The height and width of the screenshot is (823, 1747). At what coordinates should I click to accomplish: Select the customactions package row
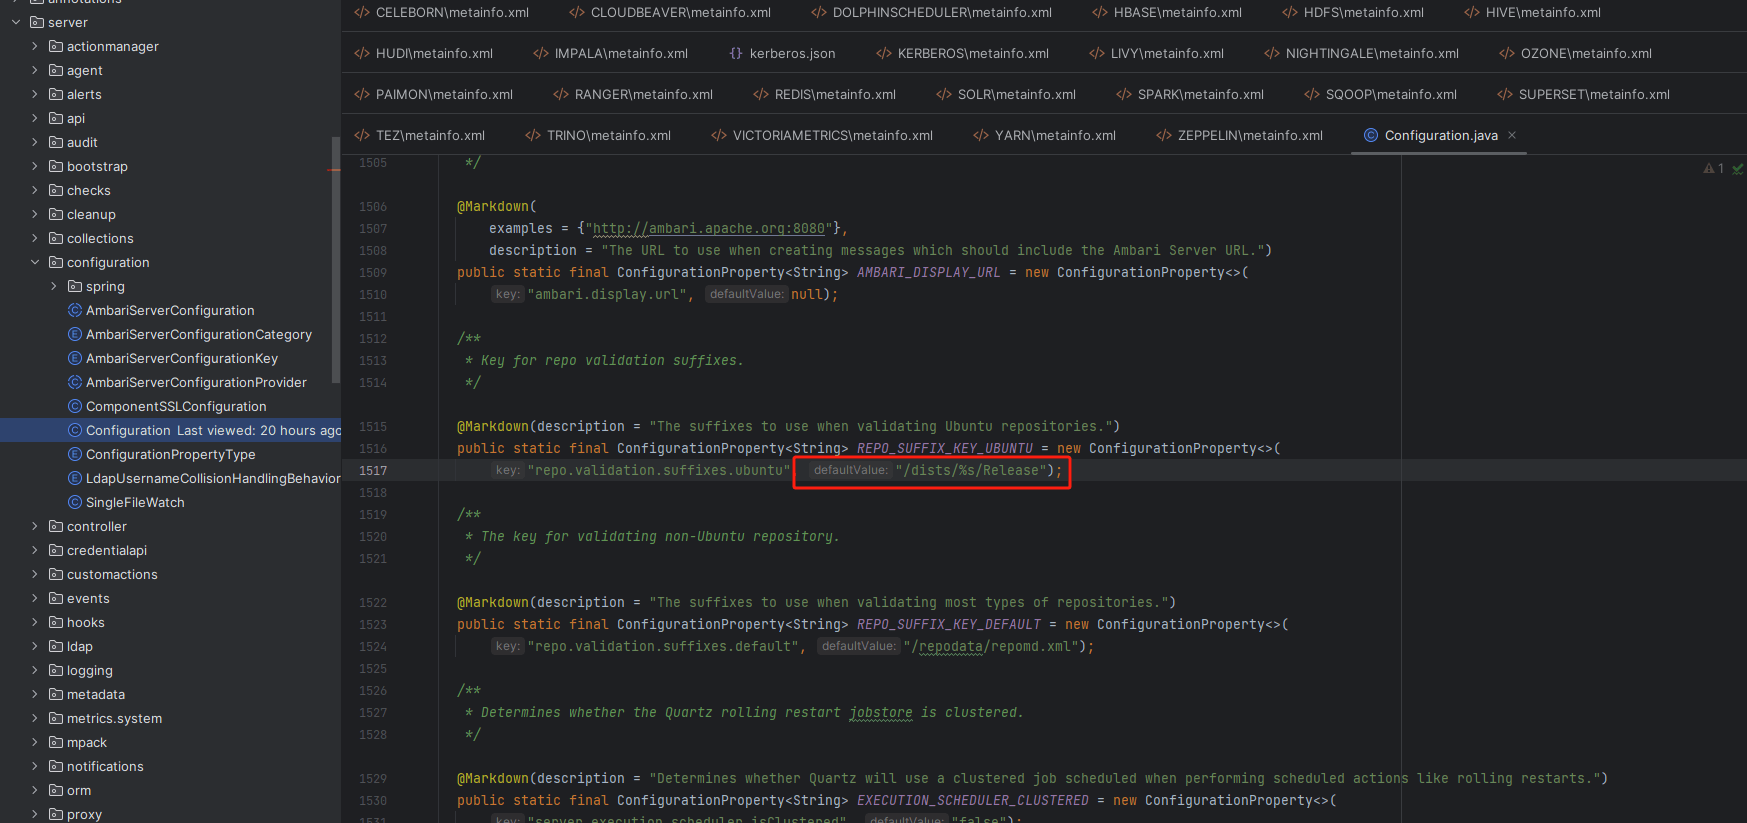[170, 574]
